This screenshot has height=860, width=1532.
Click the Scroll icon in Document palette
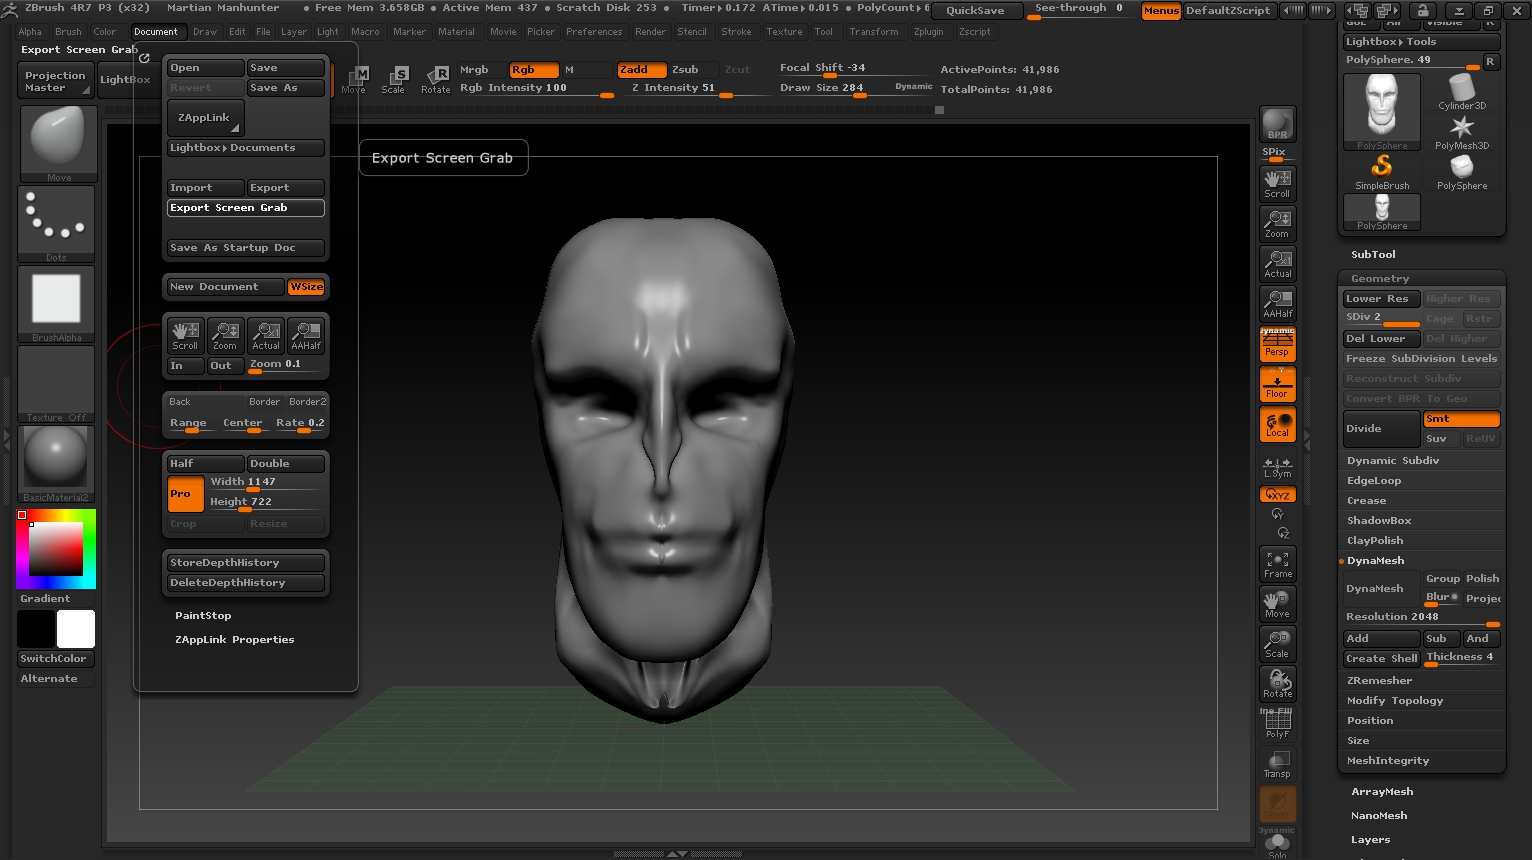tap(185, 335)
